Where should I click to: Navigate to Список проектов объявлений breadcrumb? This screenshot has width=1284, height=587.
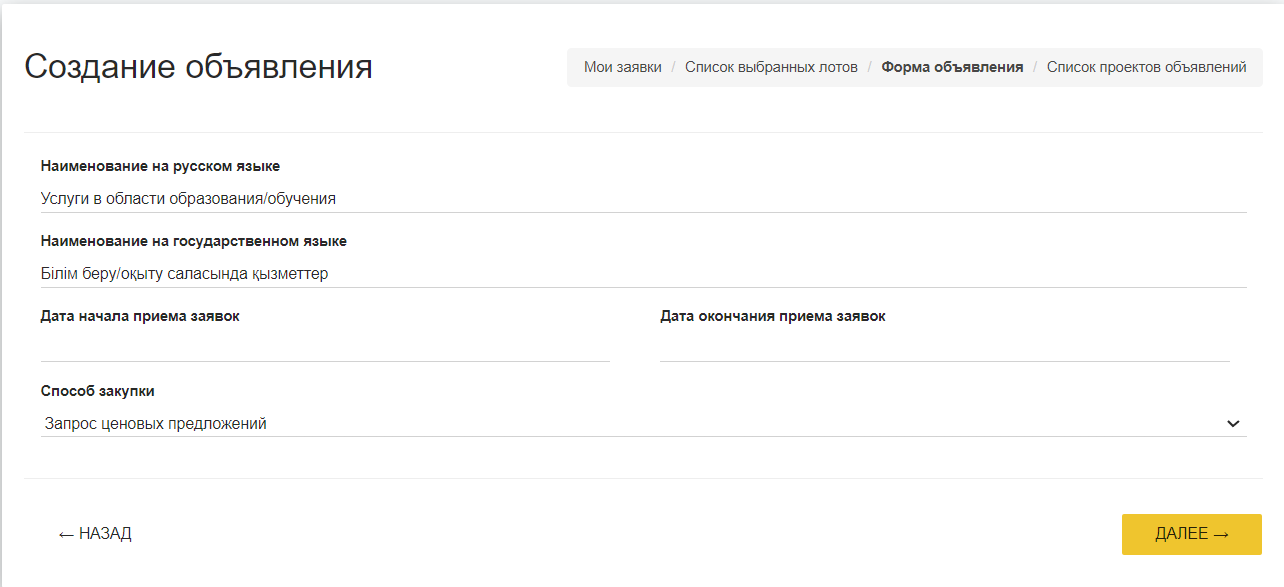tap(1146, 67)
